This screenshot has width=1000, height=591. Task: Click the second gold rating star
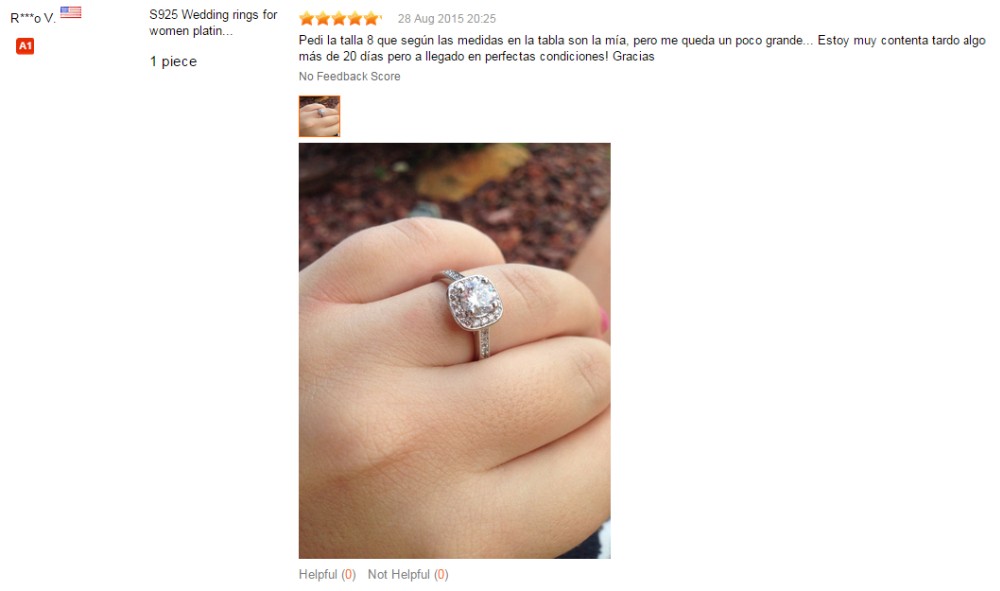point(323,18)
